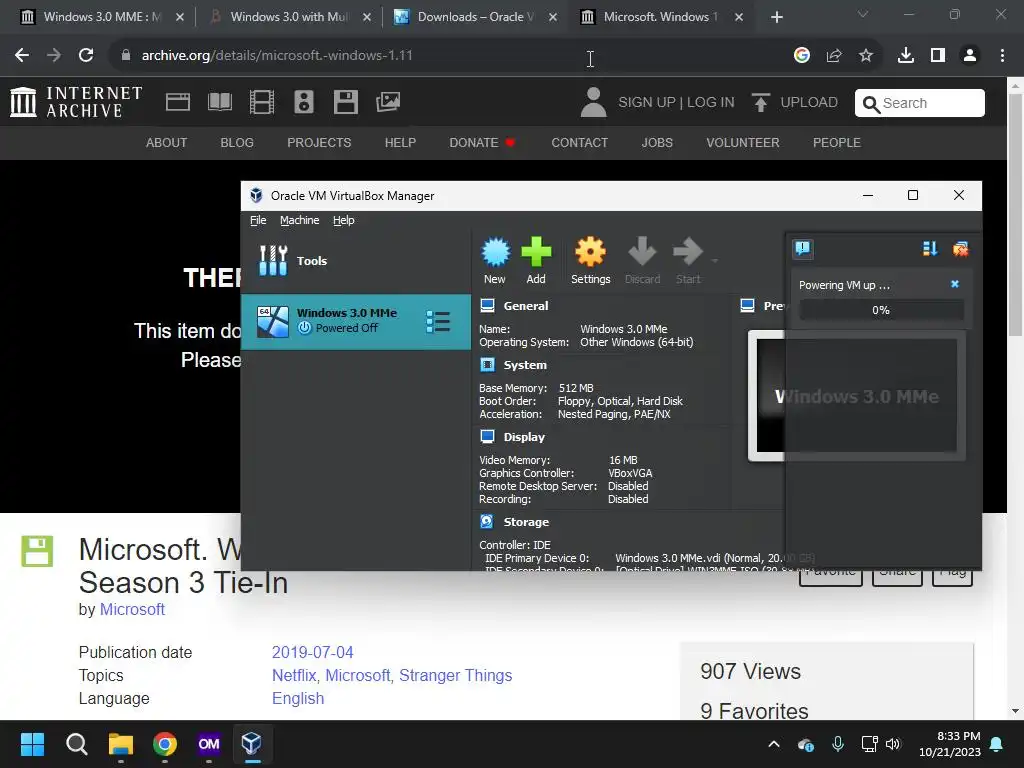The height and width of the screenshot is (768, 1024).
Task: Open Internet Archive web icon
Action: 178,102
